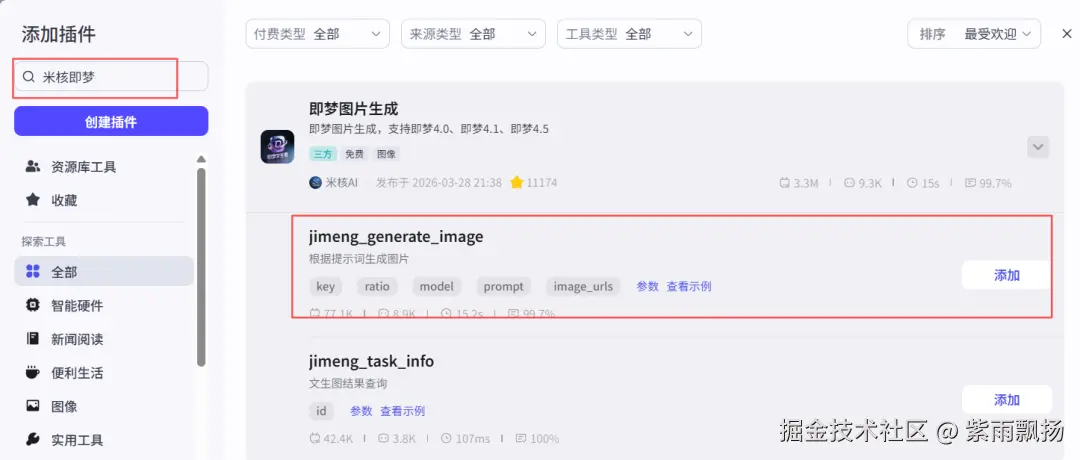The image size is (1080, 460).
Task: Open the 排序 最受欢迎 dropdown
Action: click(975, 34)
